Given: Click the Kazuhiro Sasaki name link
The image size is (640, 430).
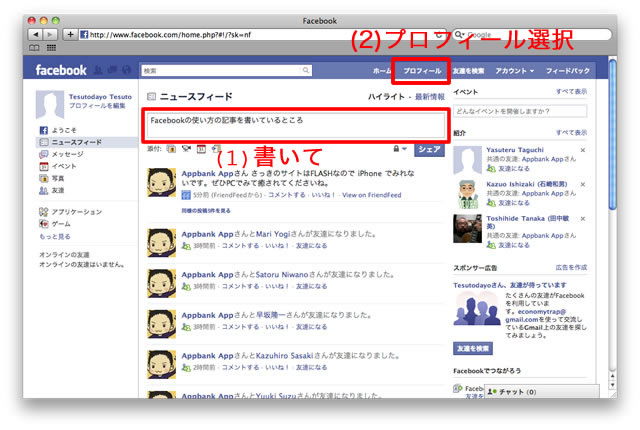Looking at the screenshot, I should pos(284,356).
